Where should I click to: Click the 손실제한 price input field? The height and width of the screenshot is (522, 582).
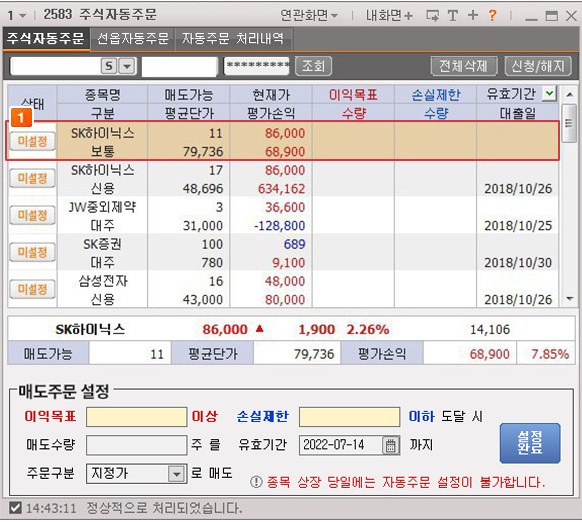pos(350,417)
